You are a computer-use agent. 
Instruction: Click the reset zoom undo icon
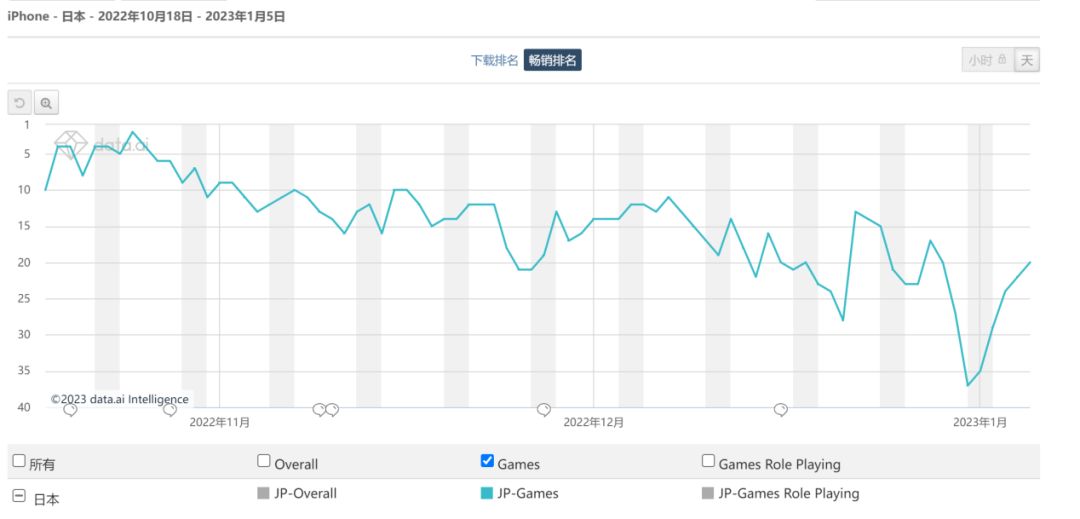[x=20, y=103]
